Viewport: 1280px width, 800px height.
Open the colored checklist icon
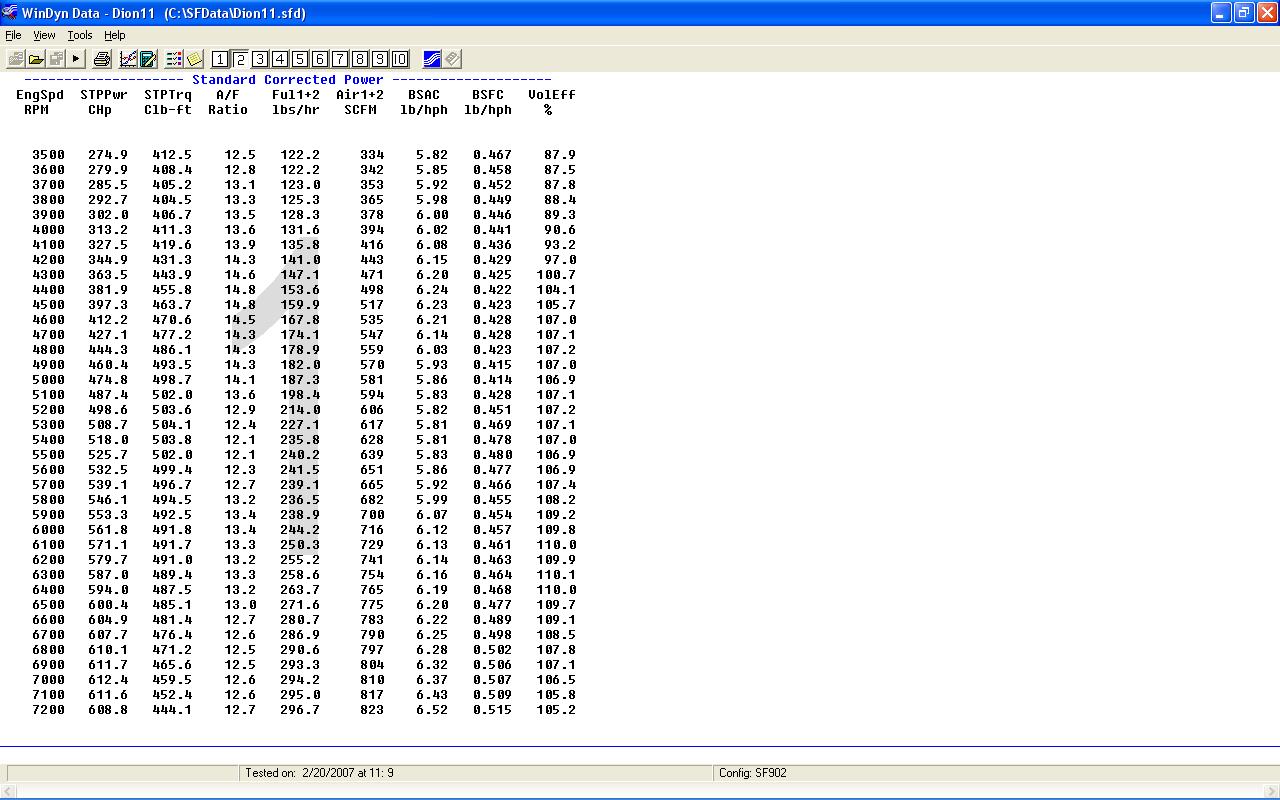174,59
